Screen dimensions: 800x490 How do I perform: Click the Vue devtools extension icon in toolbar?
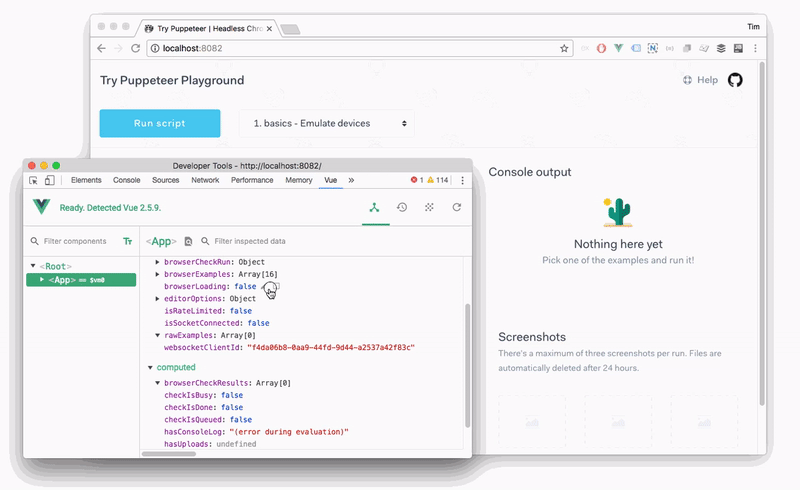pyautogui.click(x=618, y=48)
